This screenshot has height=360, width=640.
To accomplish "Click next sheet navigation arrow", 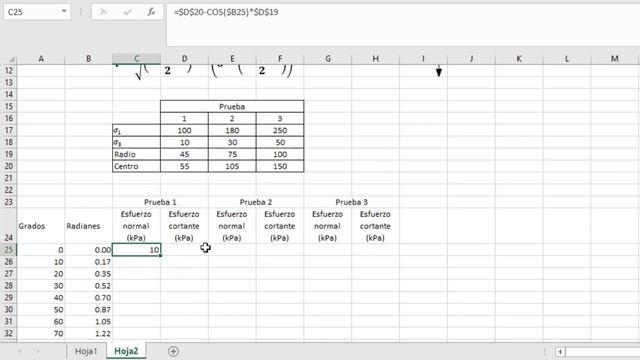I will point(38,351).
